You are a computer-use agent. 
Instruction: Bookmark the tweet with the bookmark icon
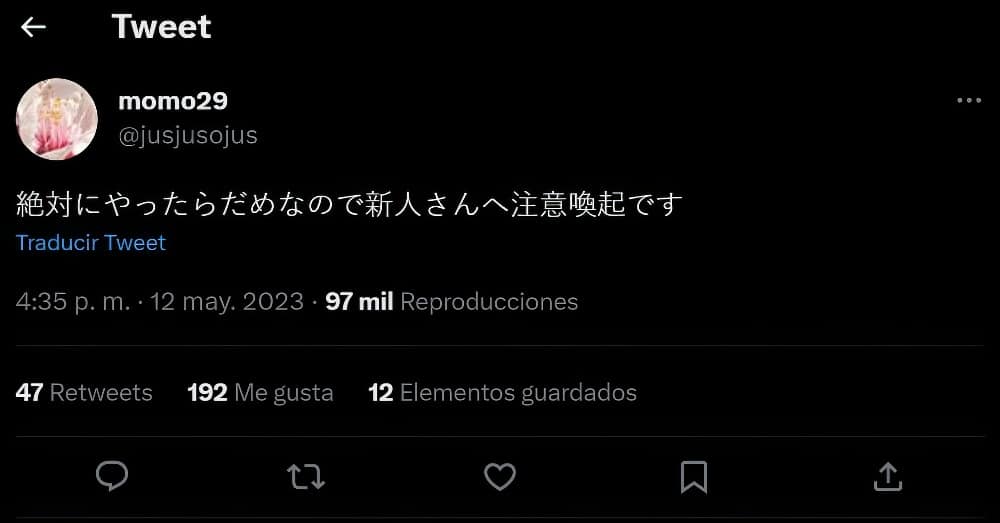coord(694,477)
